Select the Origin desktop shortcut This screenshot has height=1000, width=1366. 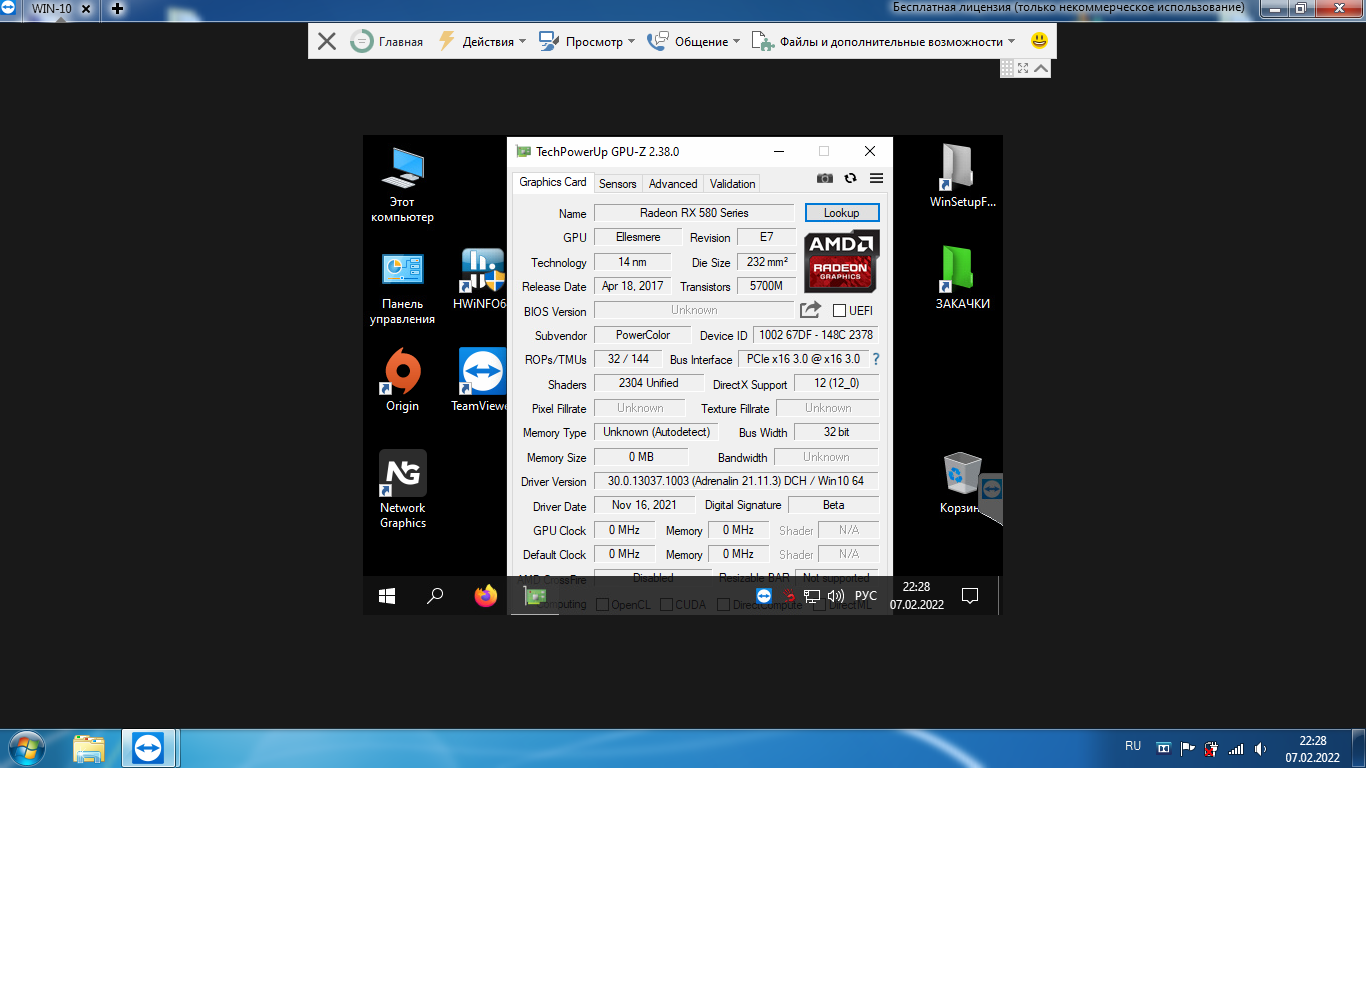coord(402,380)
